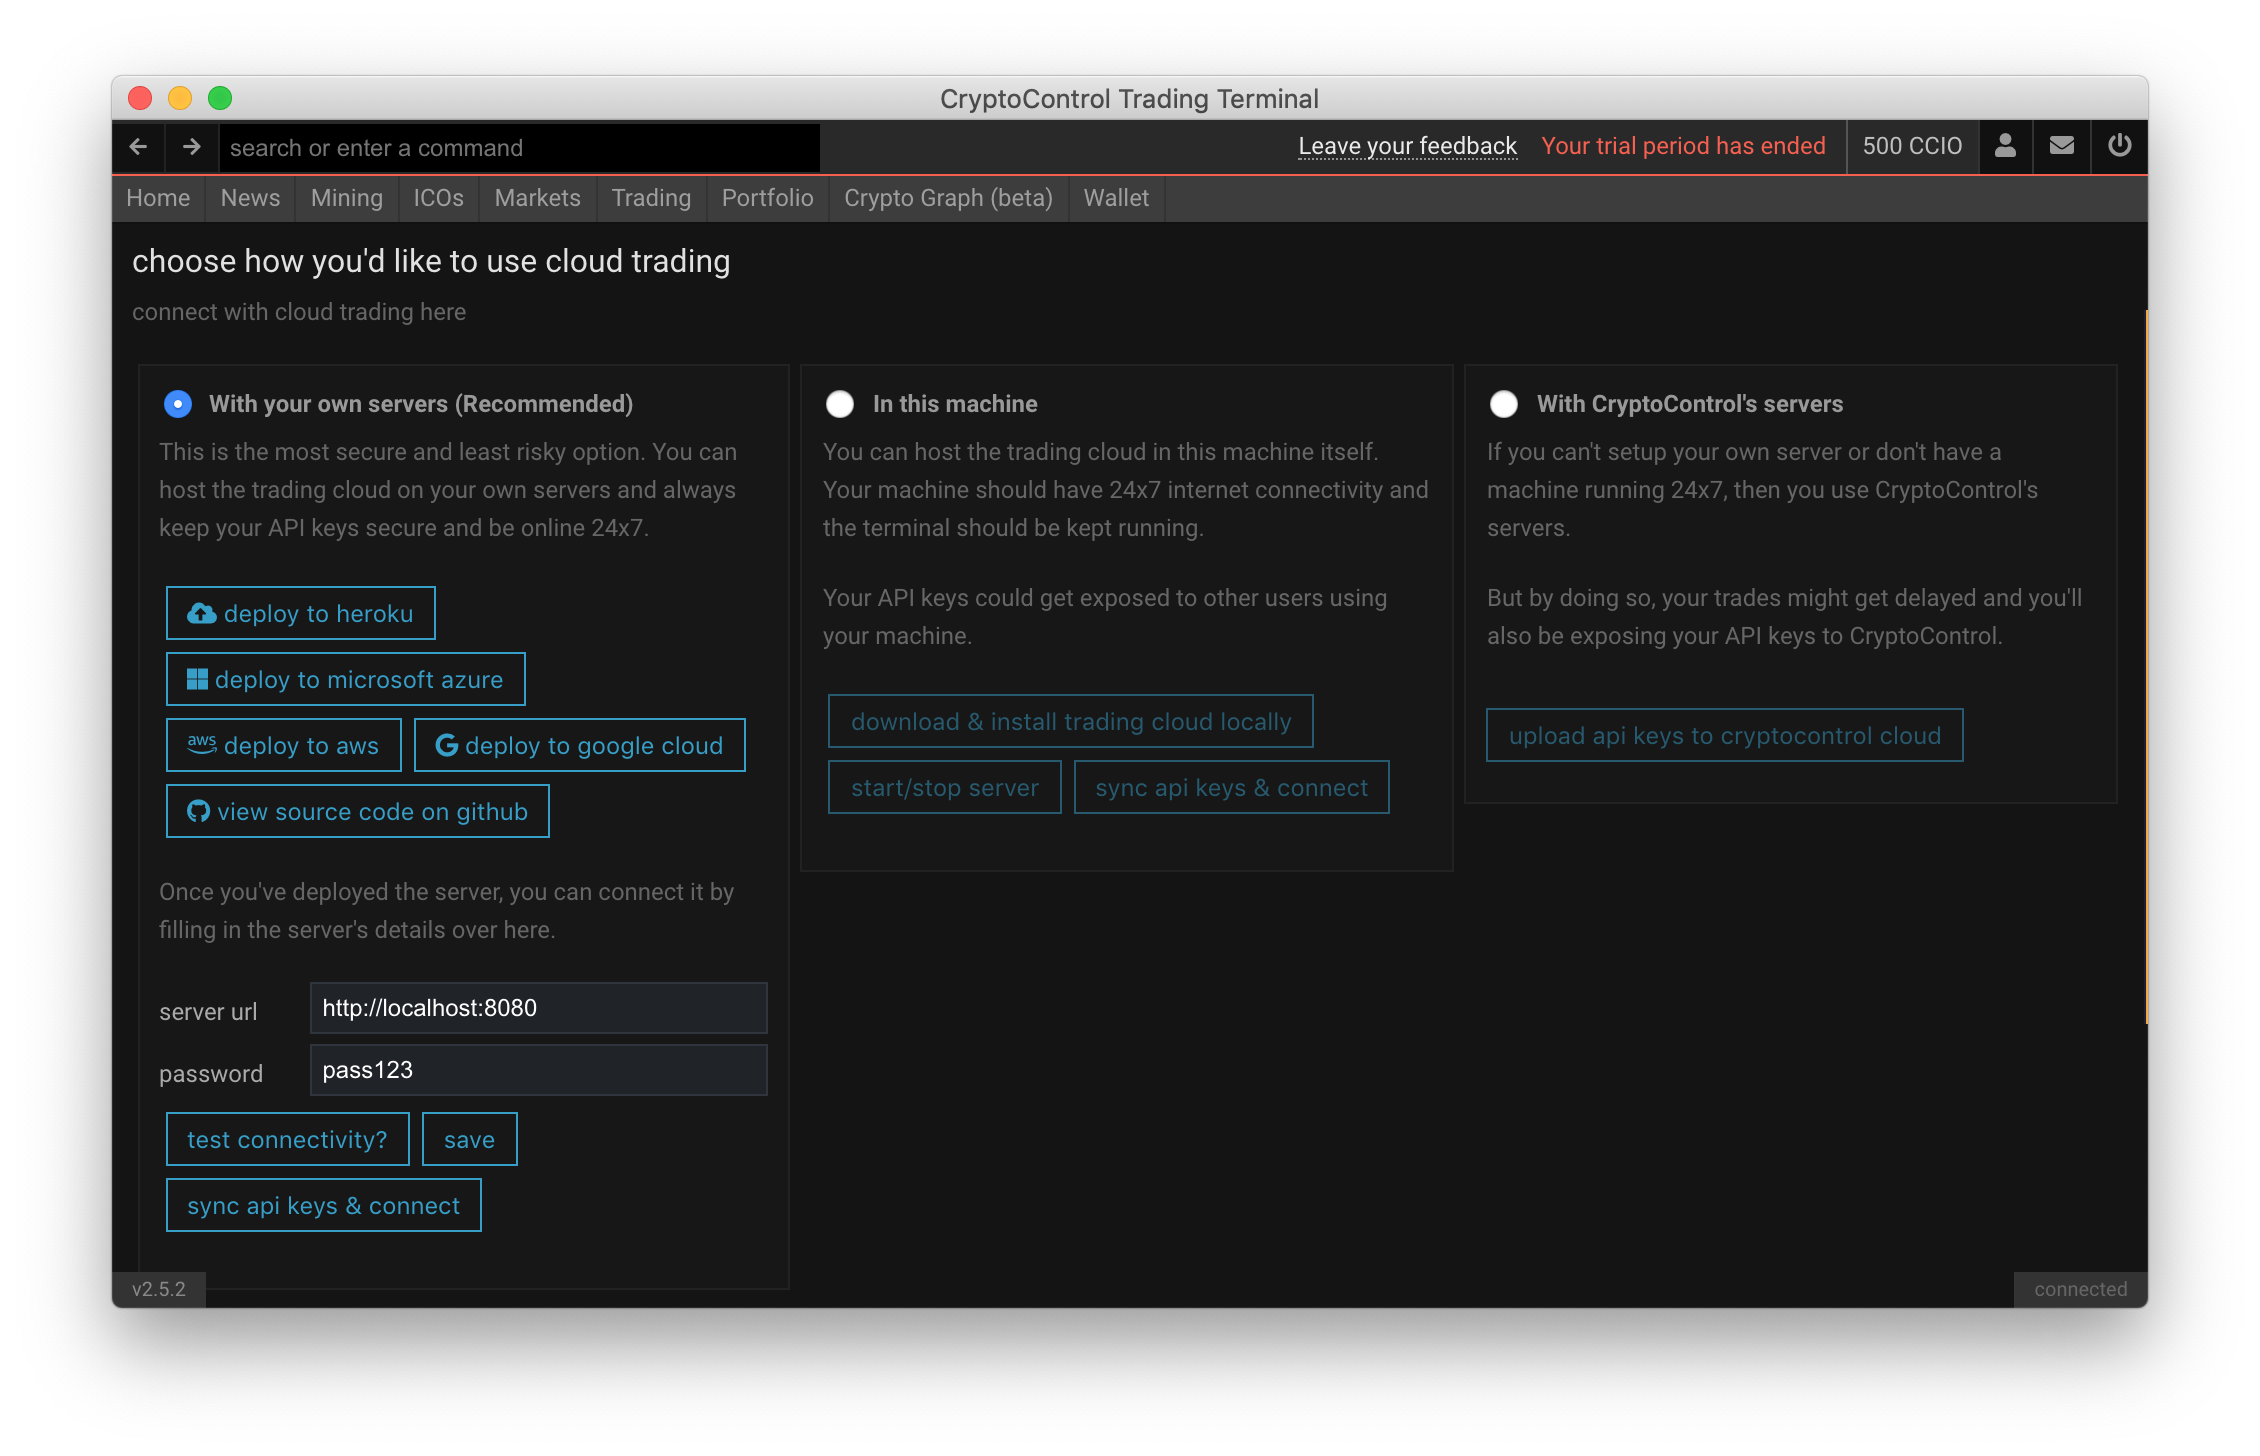Select In this machine radio option
The image size is (2260, 1456).
(x=840, y=404)
